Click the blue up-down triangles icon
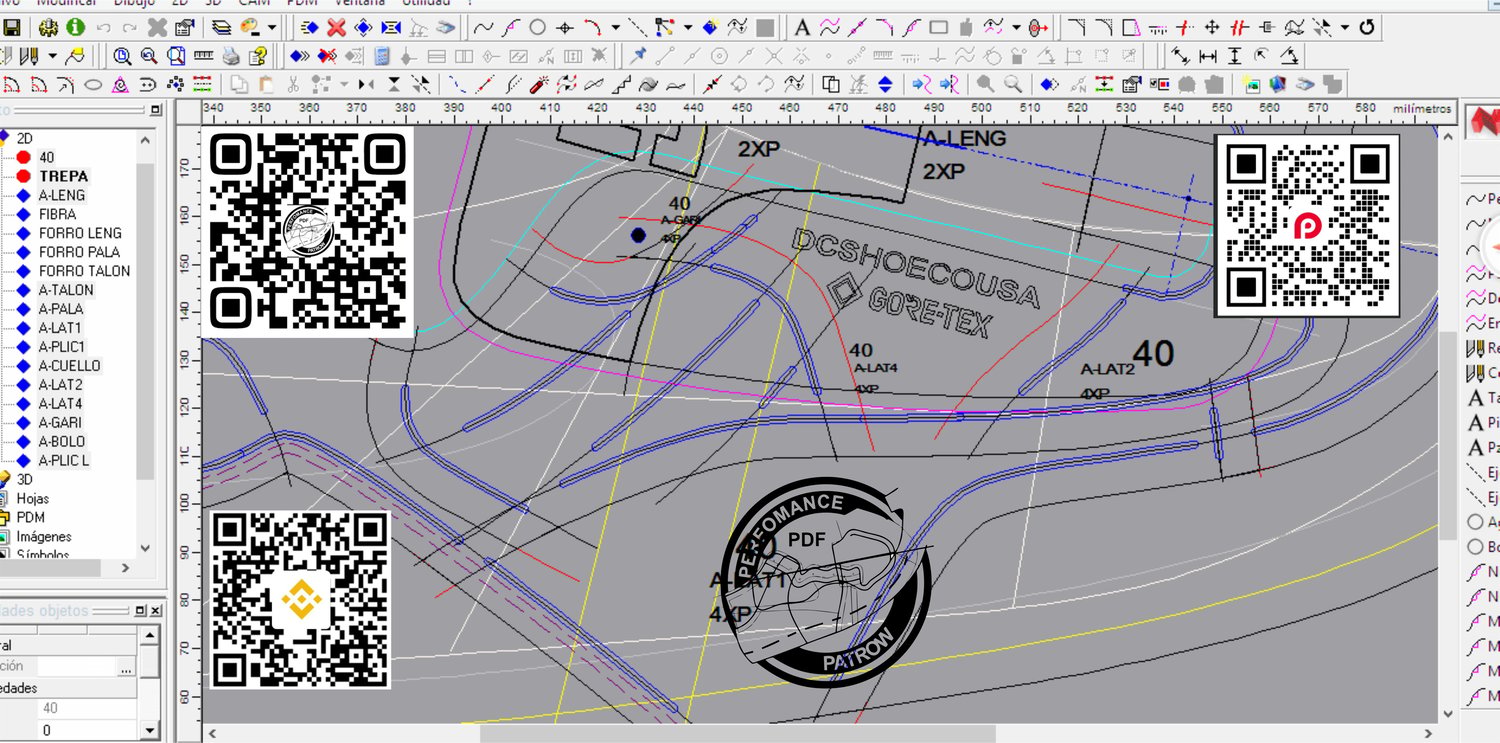1500x743 pixels. [x=885, y=84]
